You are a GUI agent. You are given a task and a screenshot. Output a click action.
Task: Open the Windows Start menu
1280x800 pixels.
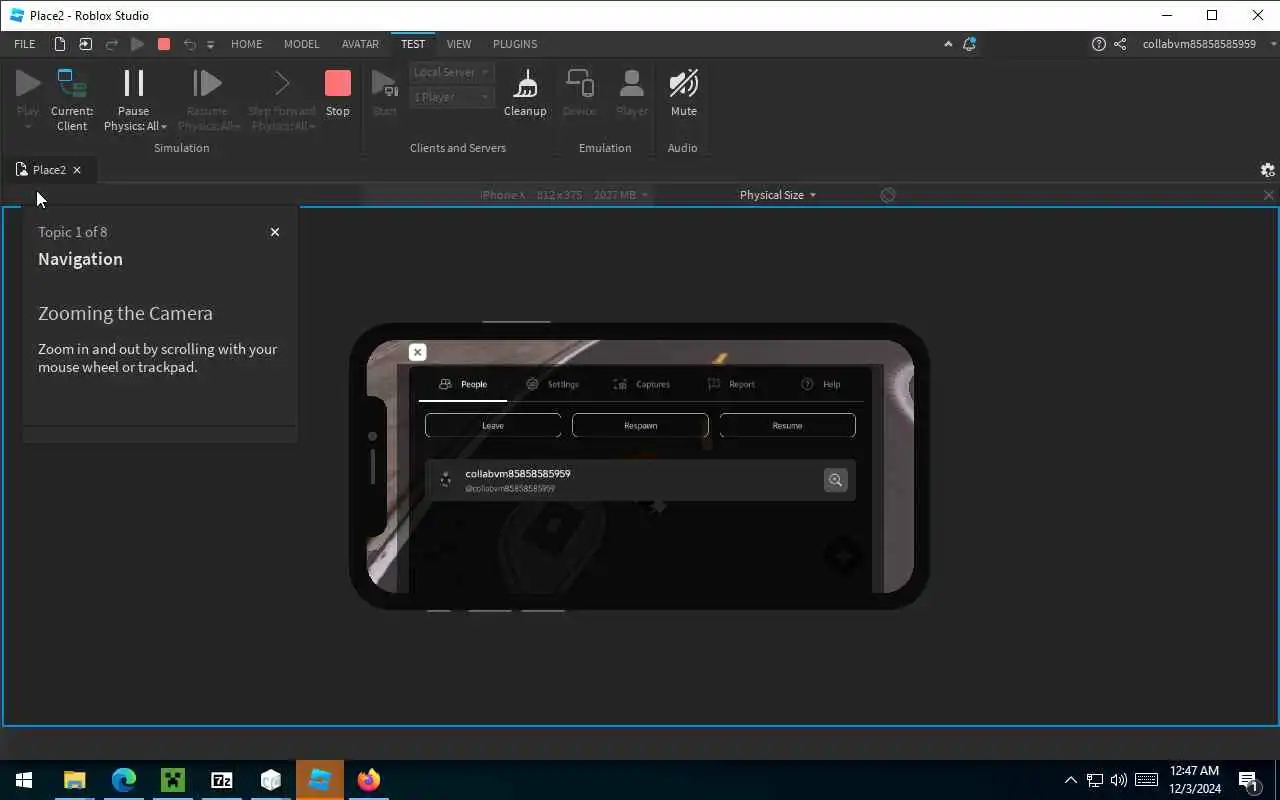point(24,780)
